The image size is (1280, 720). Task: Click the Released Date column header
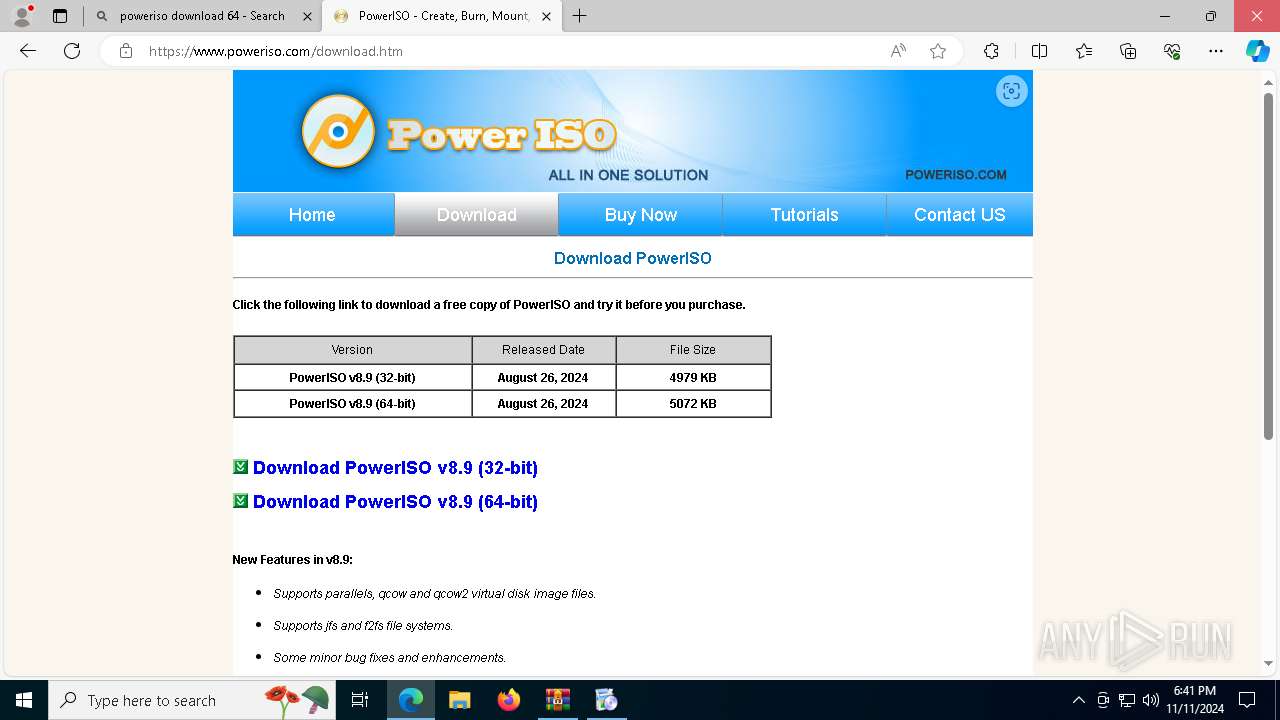click(x=543, y=350)
